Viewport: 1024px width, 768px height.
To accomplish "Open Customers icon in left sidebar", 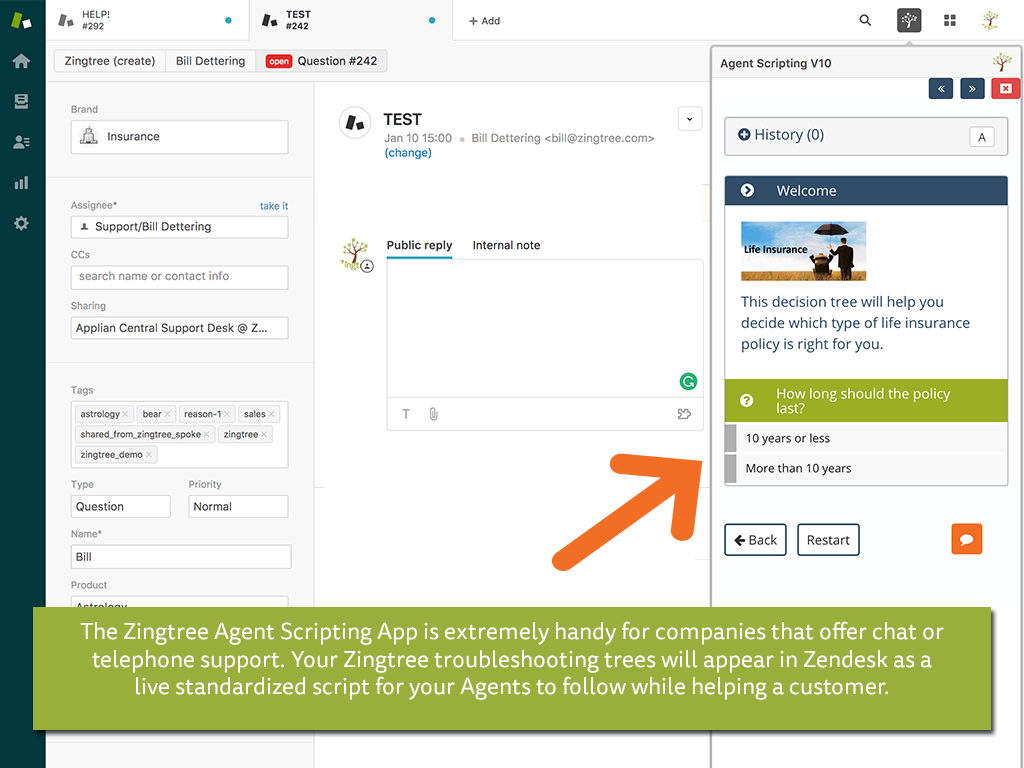I will (21, 142).
